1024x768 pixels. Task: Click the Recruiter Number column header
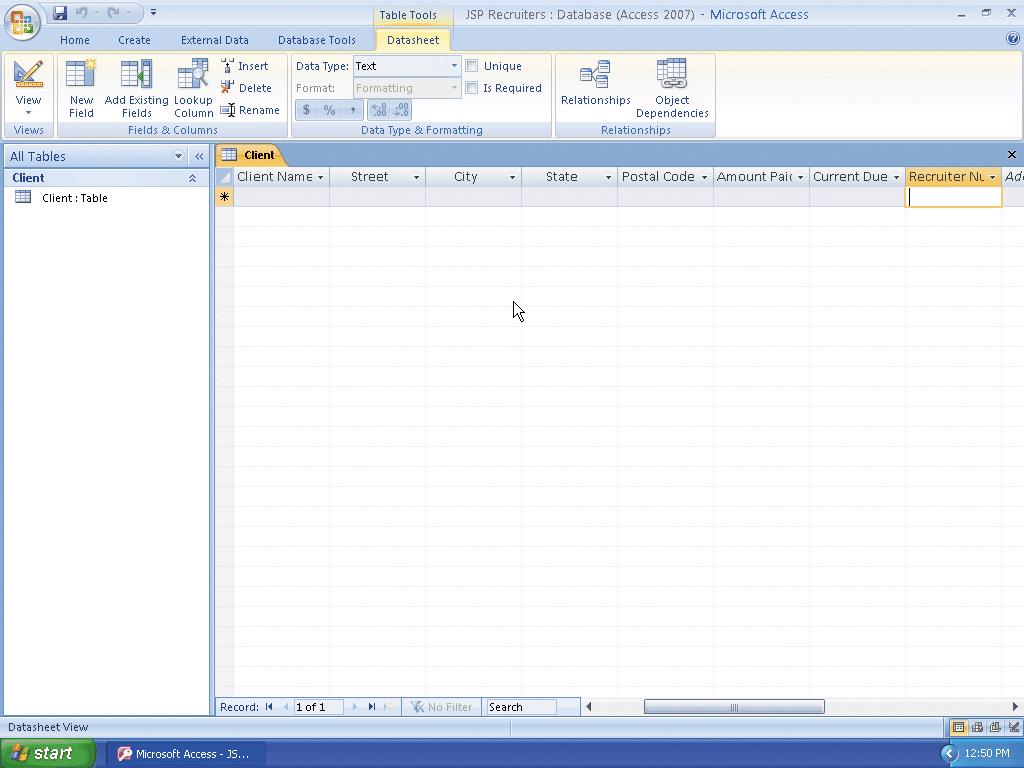point(953,177)
